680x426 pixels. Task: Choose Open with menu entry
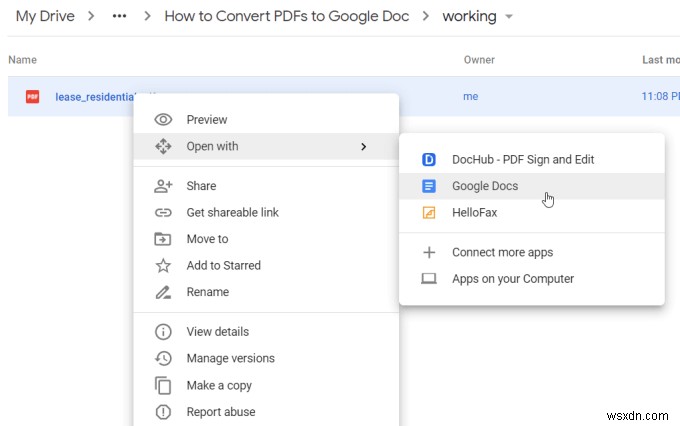[266, 146]
